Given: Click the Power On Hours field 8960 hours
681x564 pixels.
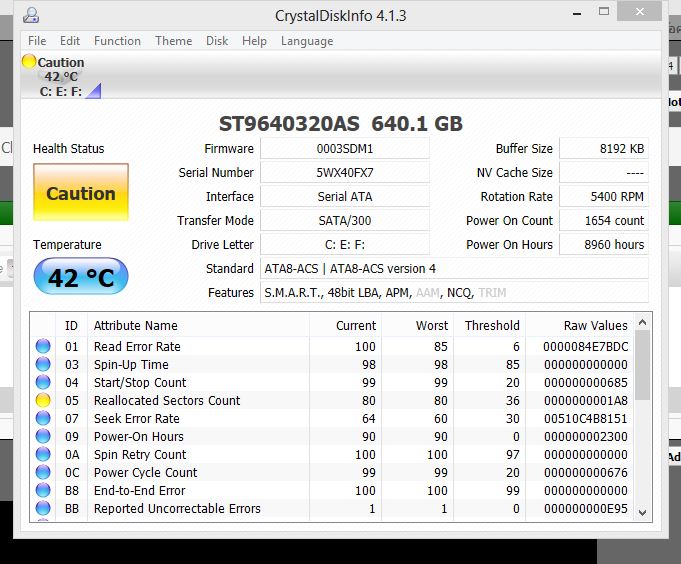Looking at the screenshot, I should point(604,244).
